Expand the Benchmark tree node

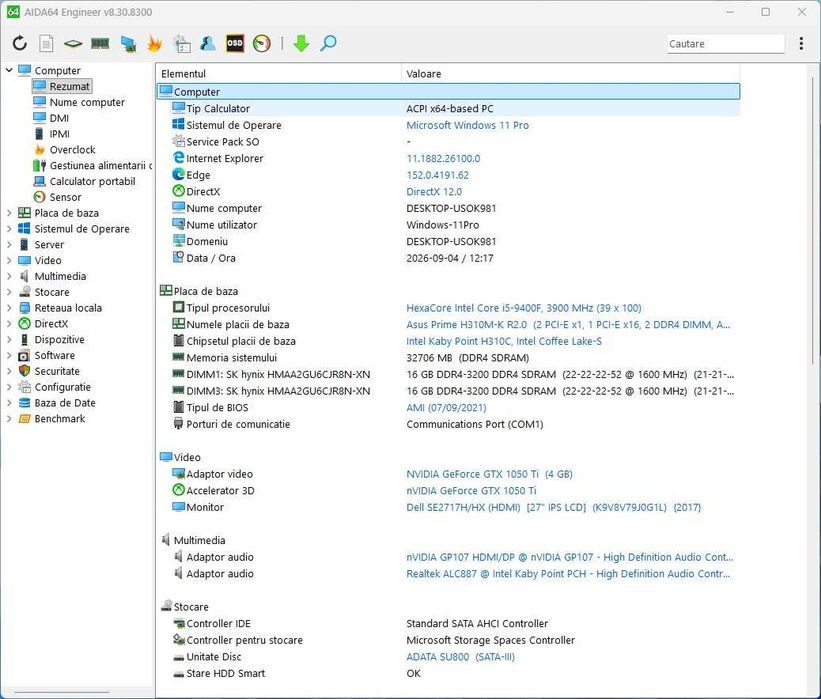(9, 418)
